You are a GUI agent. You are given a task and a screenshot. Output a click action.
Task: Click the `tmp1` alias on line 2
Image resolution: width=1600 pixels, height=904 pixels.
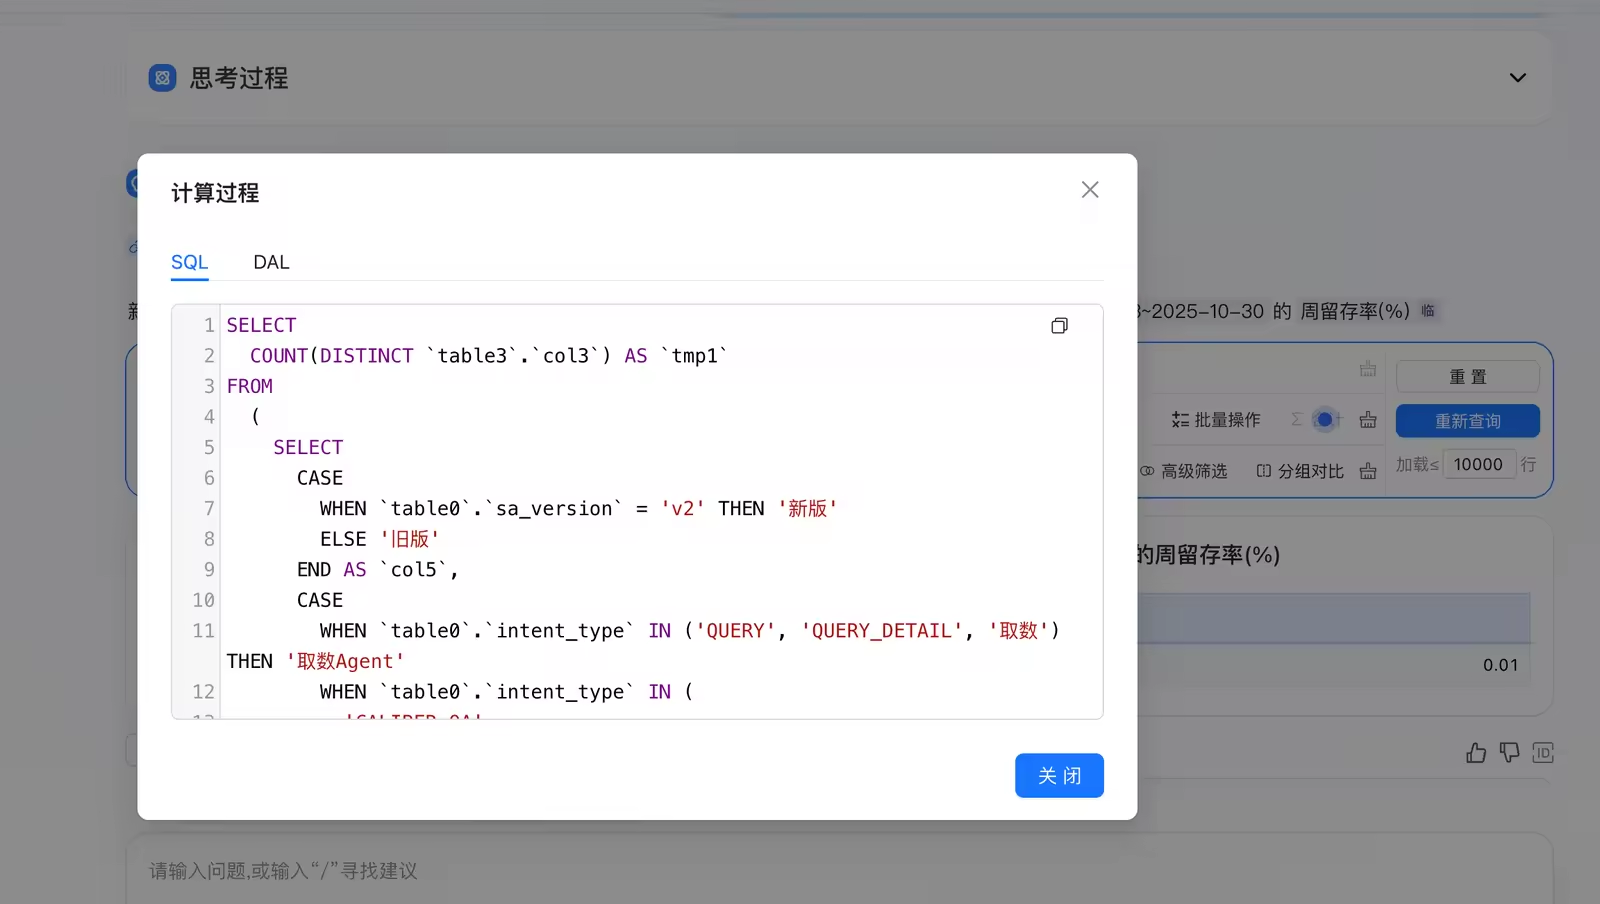694,356
